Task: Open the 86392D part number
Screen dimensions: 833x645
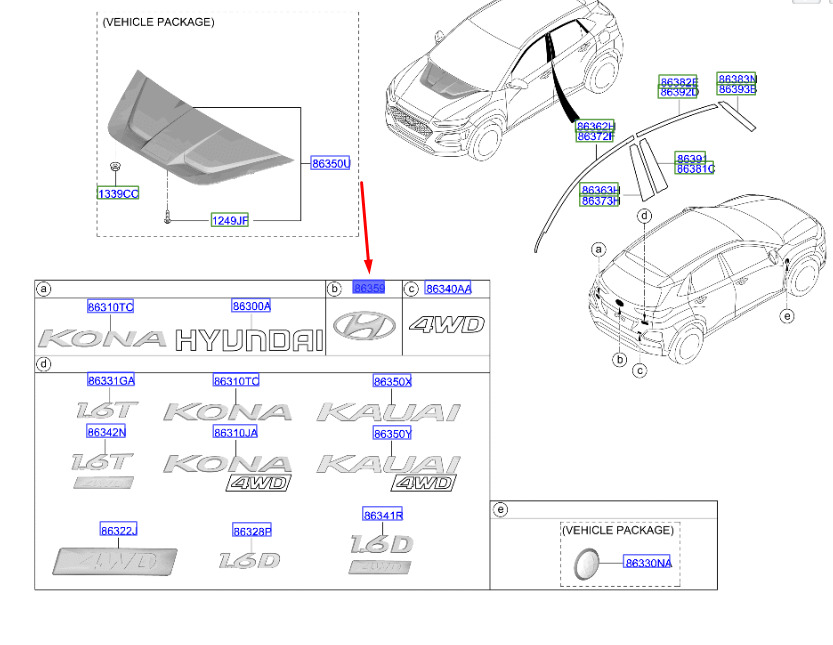Action: pos(678,92)
